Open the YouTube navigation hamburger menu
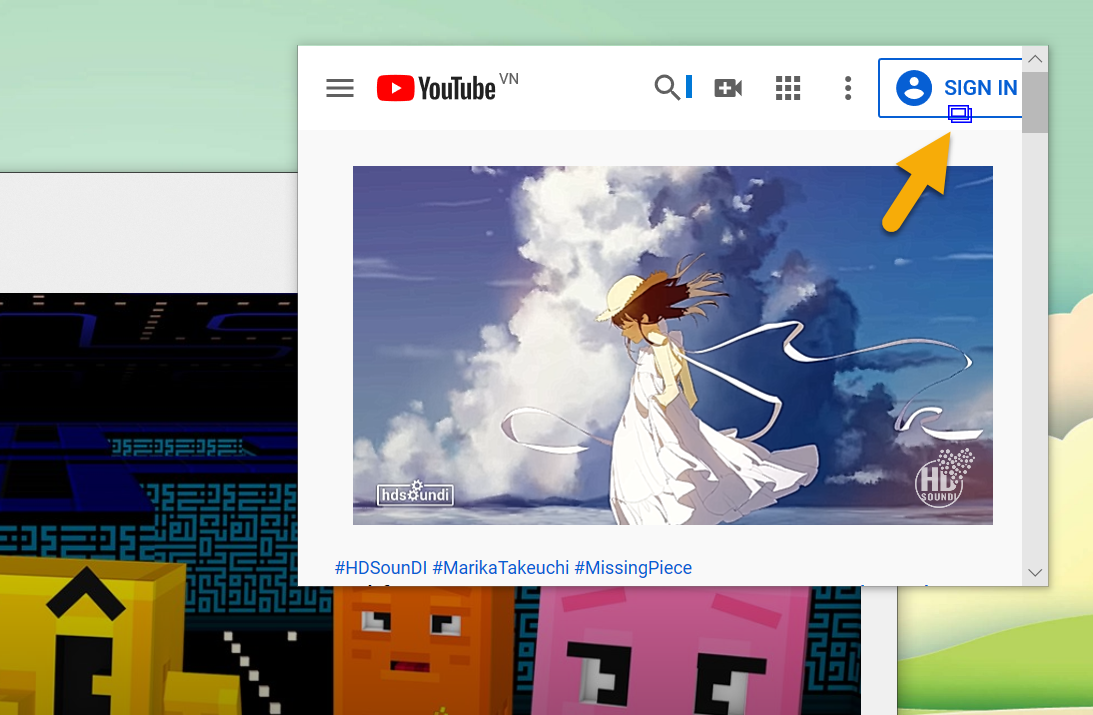1093x715 pixels. [339, 88]
